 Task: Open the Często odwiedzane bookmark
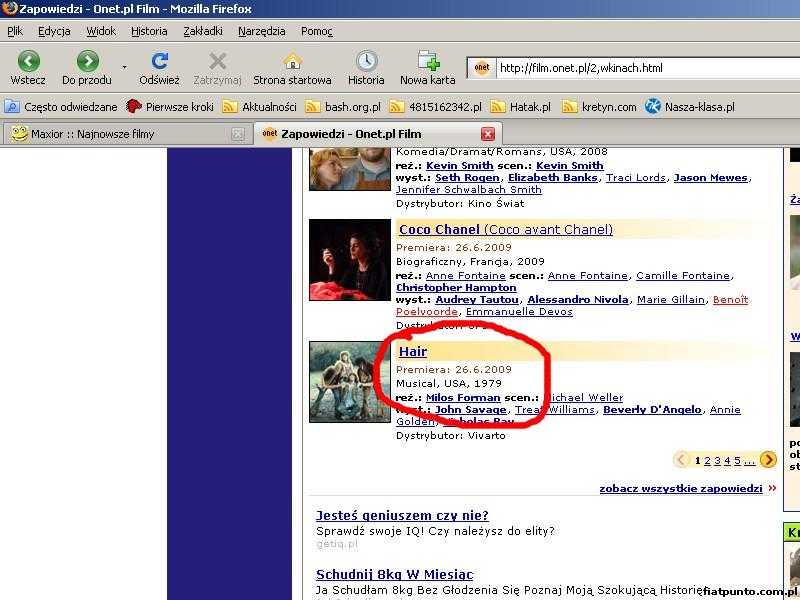61,107
